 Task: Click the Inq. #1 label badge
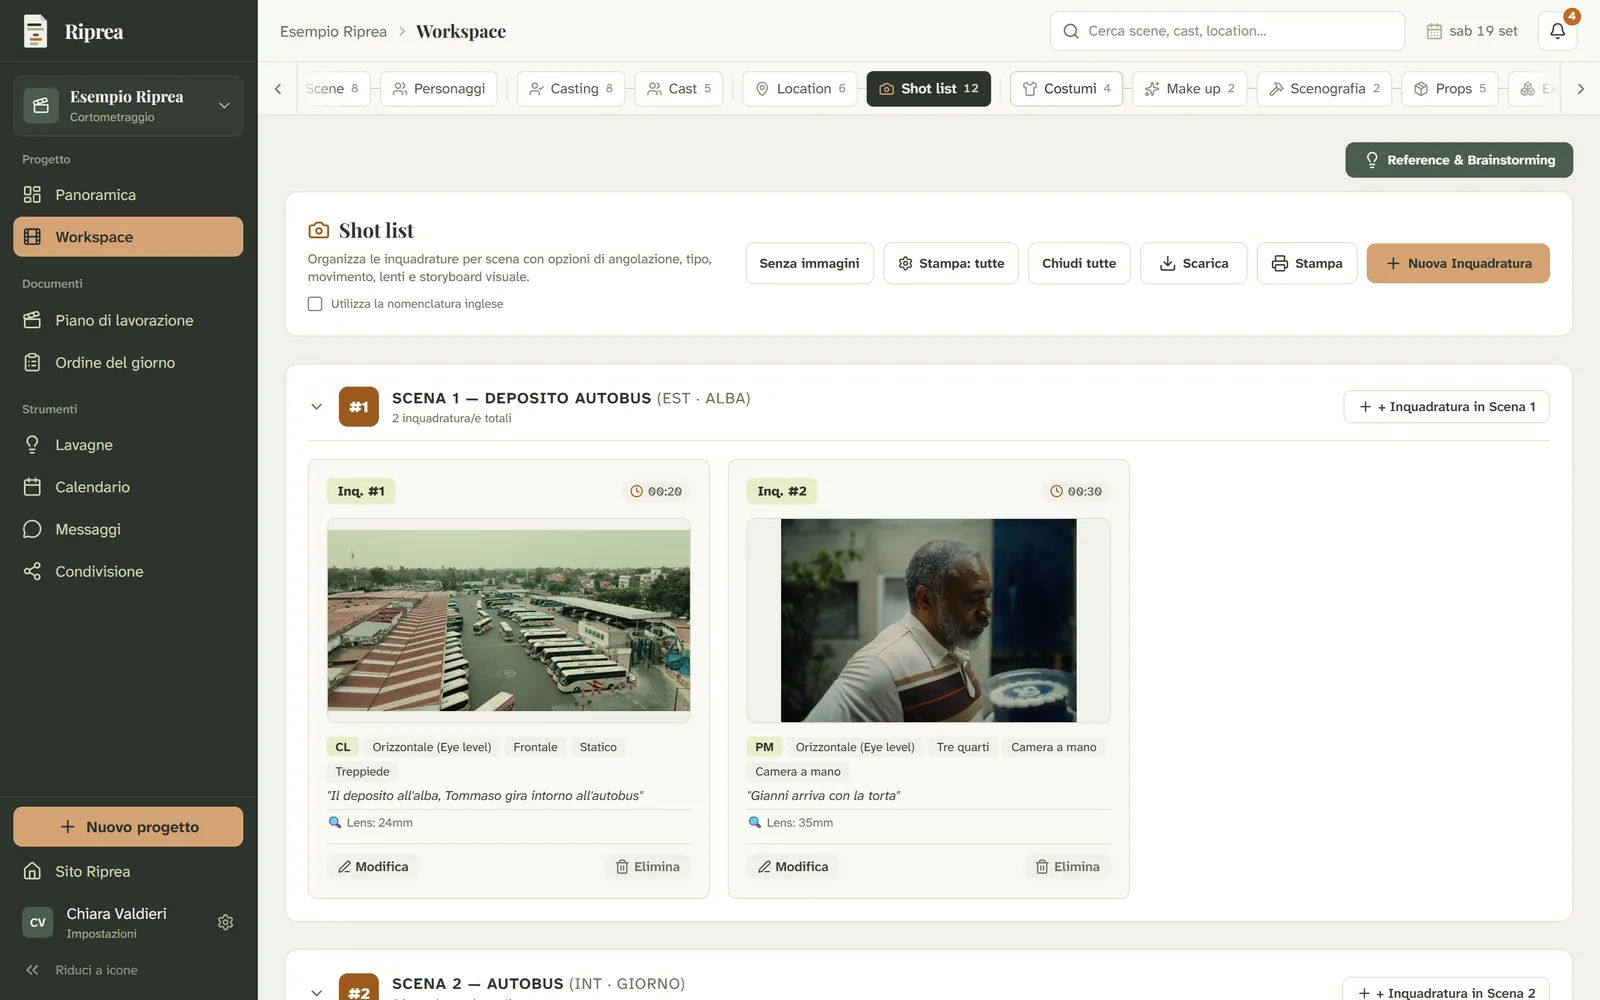click(361, 491)
